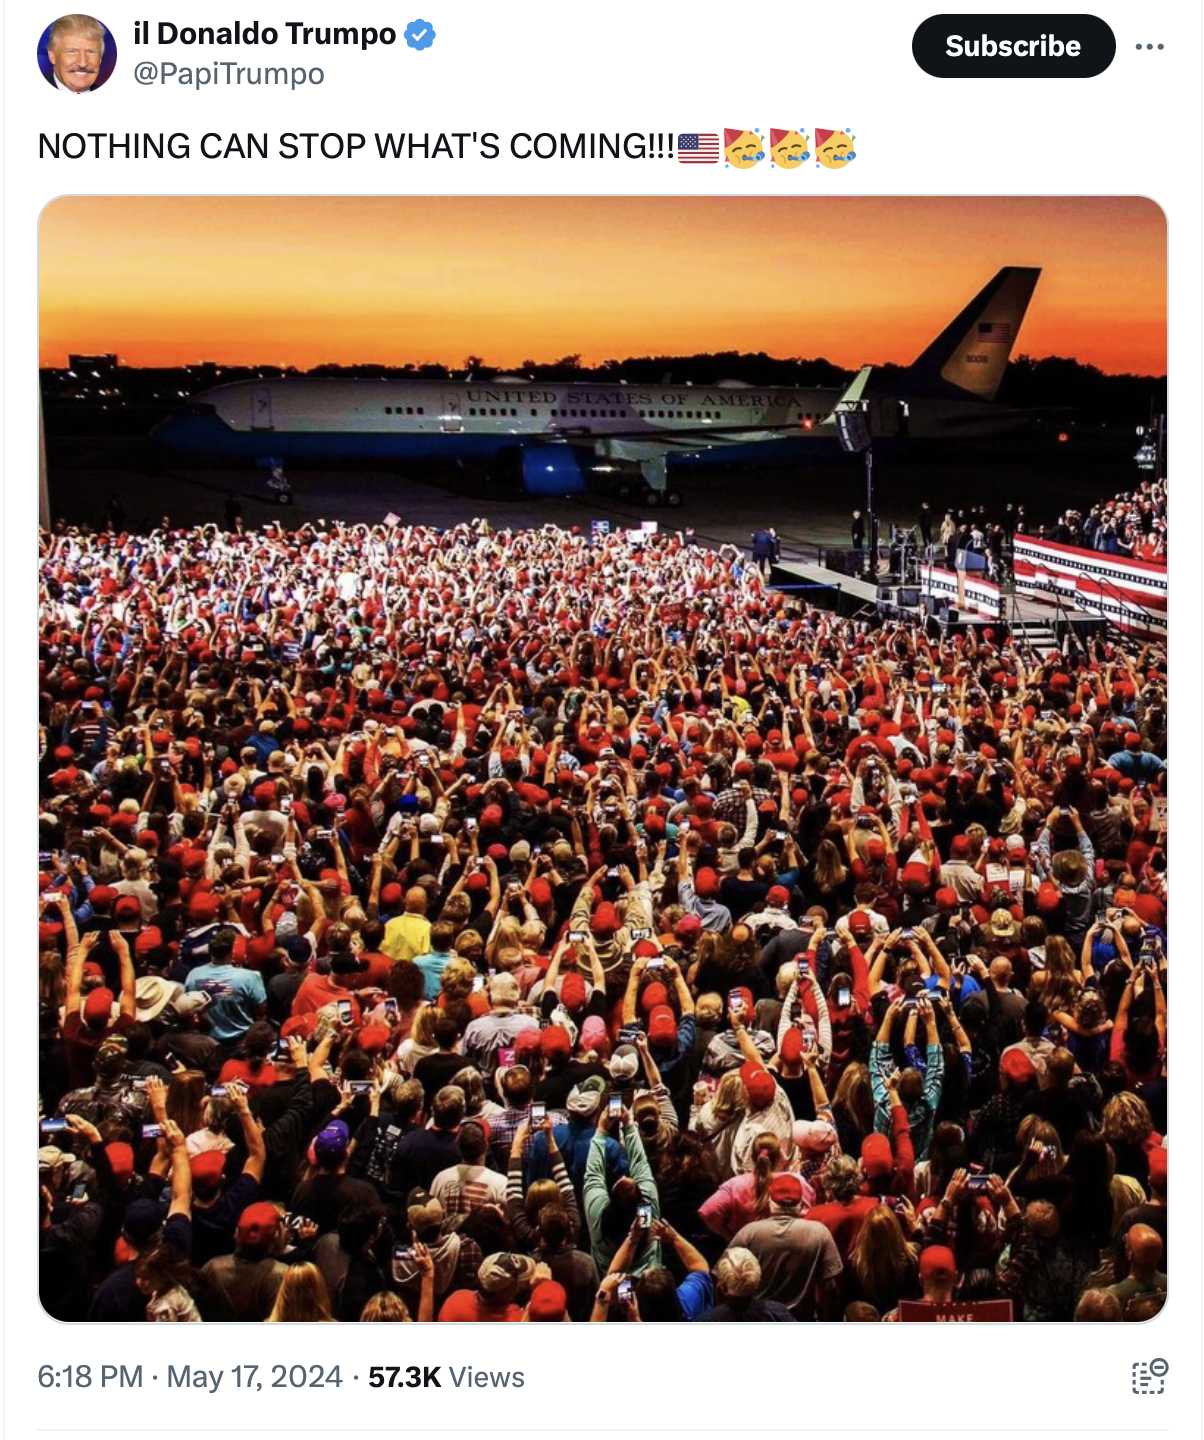Click the middle party-face emoji
Screen dimensions: 1204x1440
[789, 147]
